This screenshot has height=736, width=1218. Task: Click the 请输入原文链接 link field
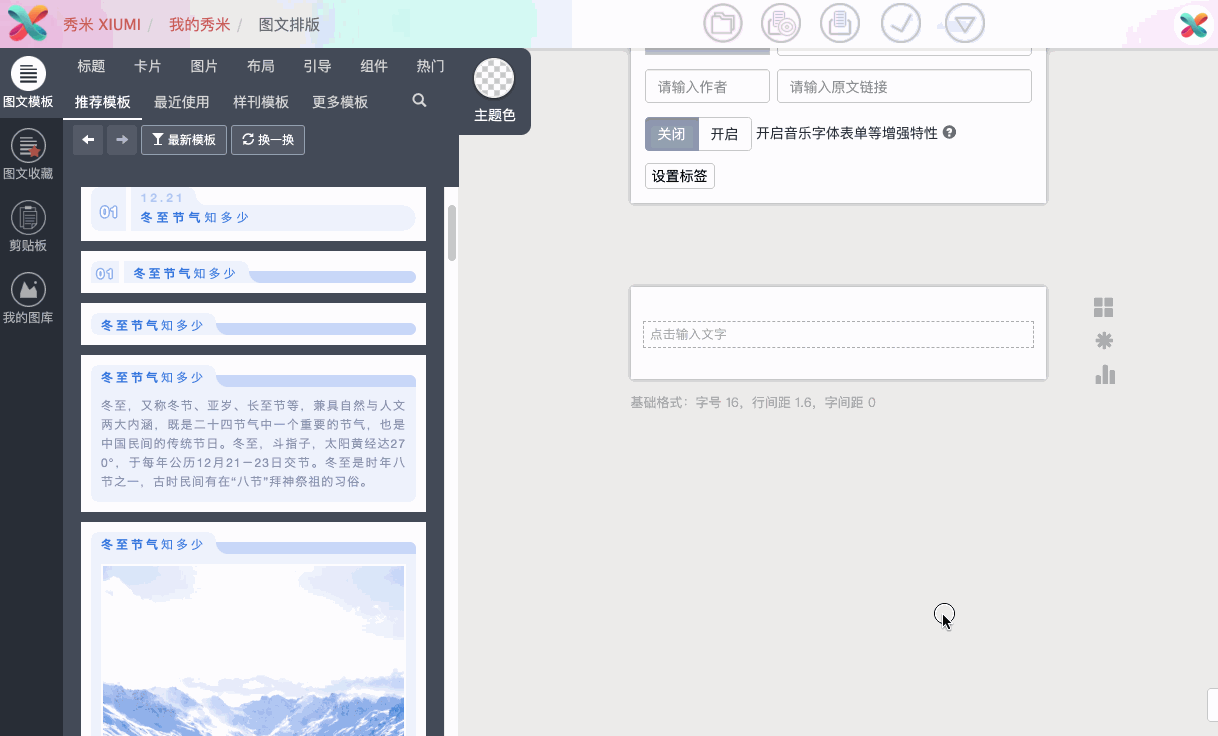[904, 86]
